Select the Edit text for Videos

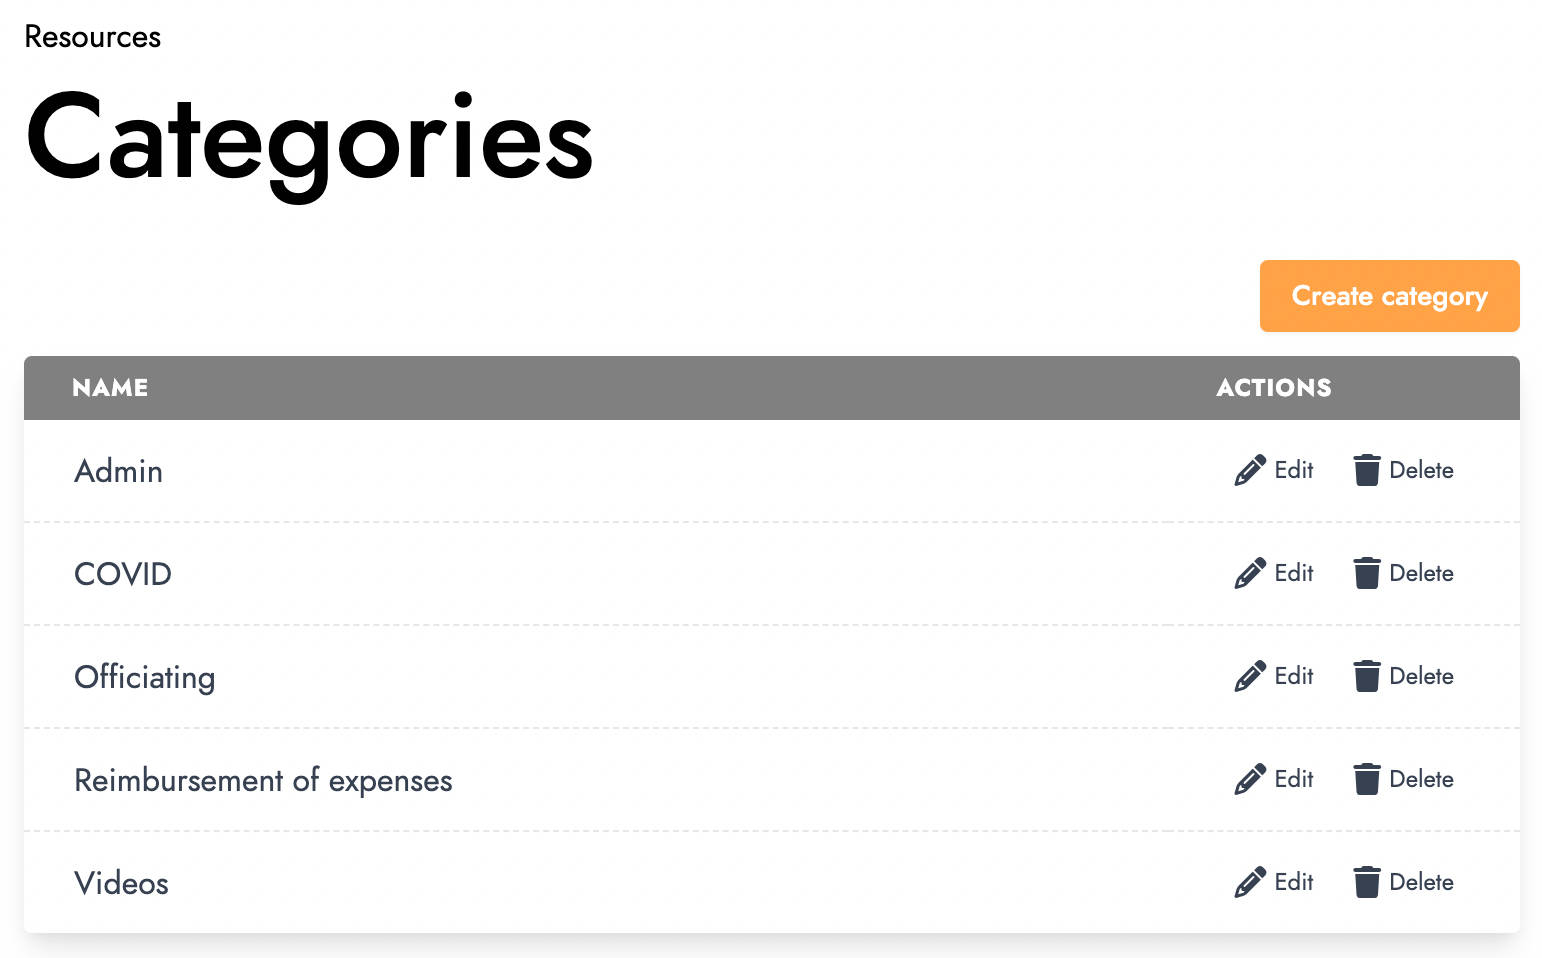(x=1294, y=882)
